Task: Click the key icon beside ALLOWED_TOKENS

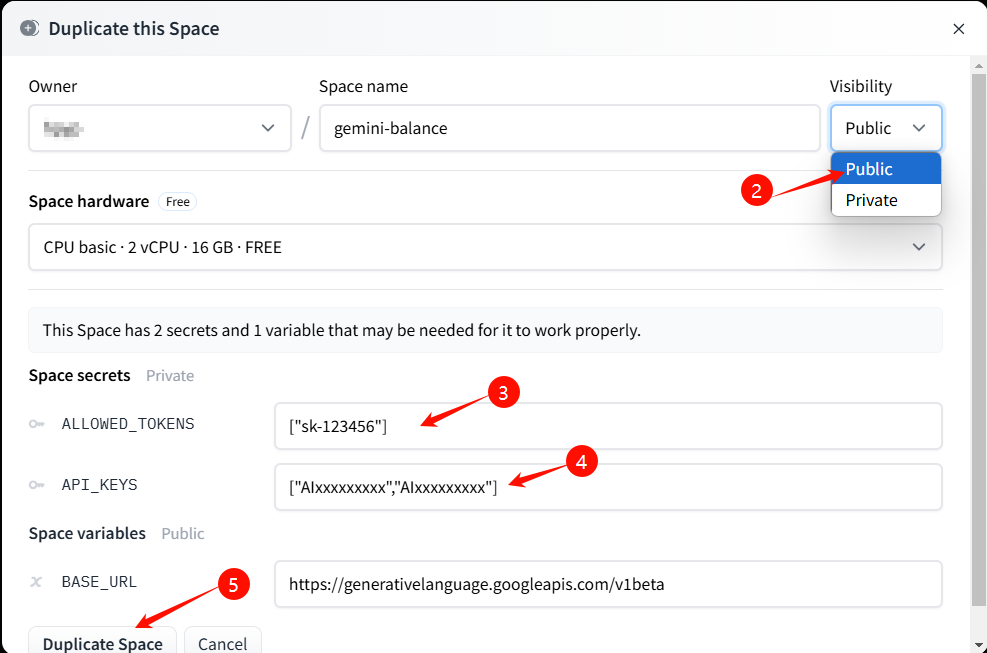Action: (x=37, y=424)
